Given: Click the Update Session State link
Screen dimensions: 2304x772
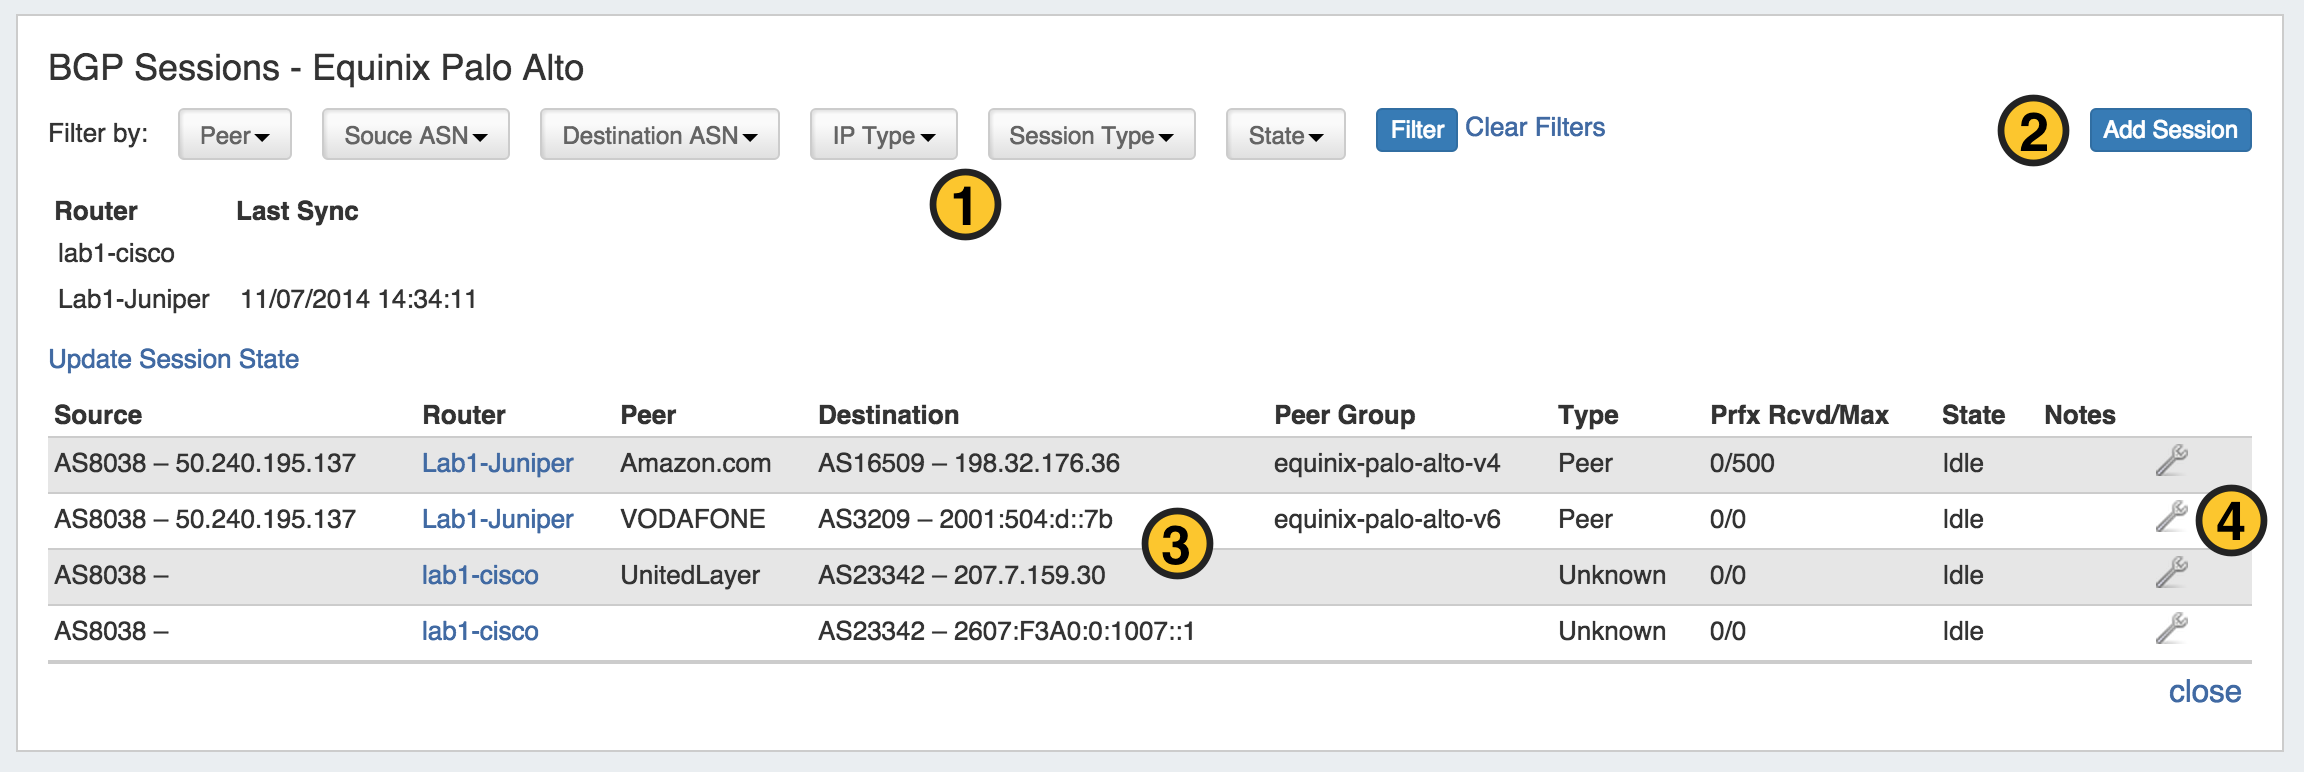Looking at the screenshot, I should coord(174,359).
